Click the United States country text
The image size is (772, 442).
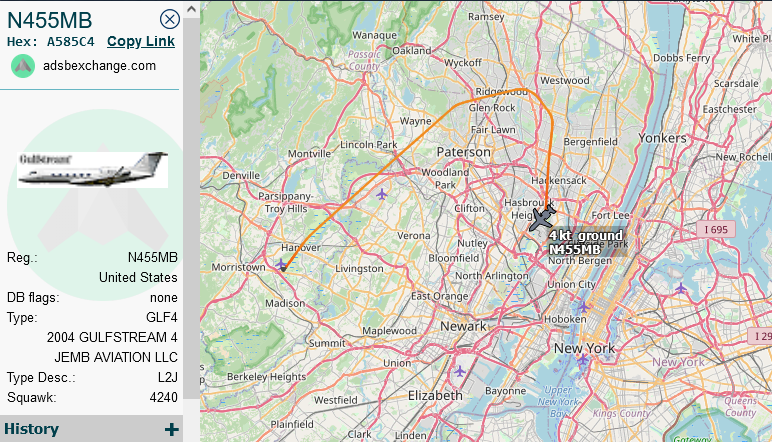pyautogui.click(x=138, y=278)
